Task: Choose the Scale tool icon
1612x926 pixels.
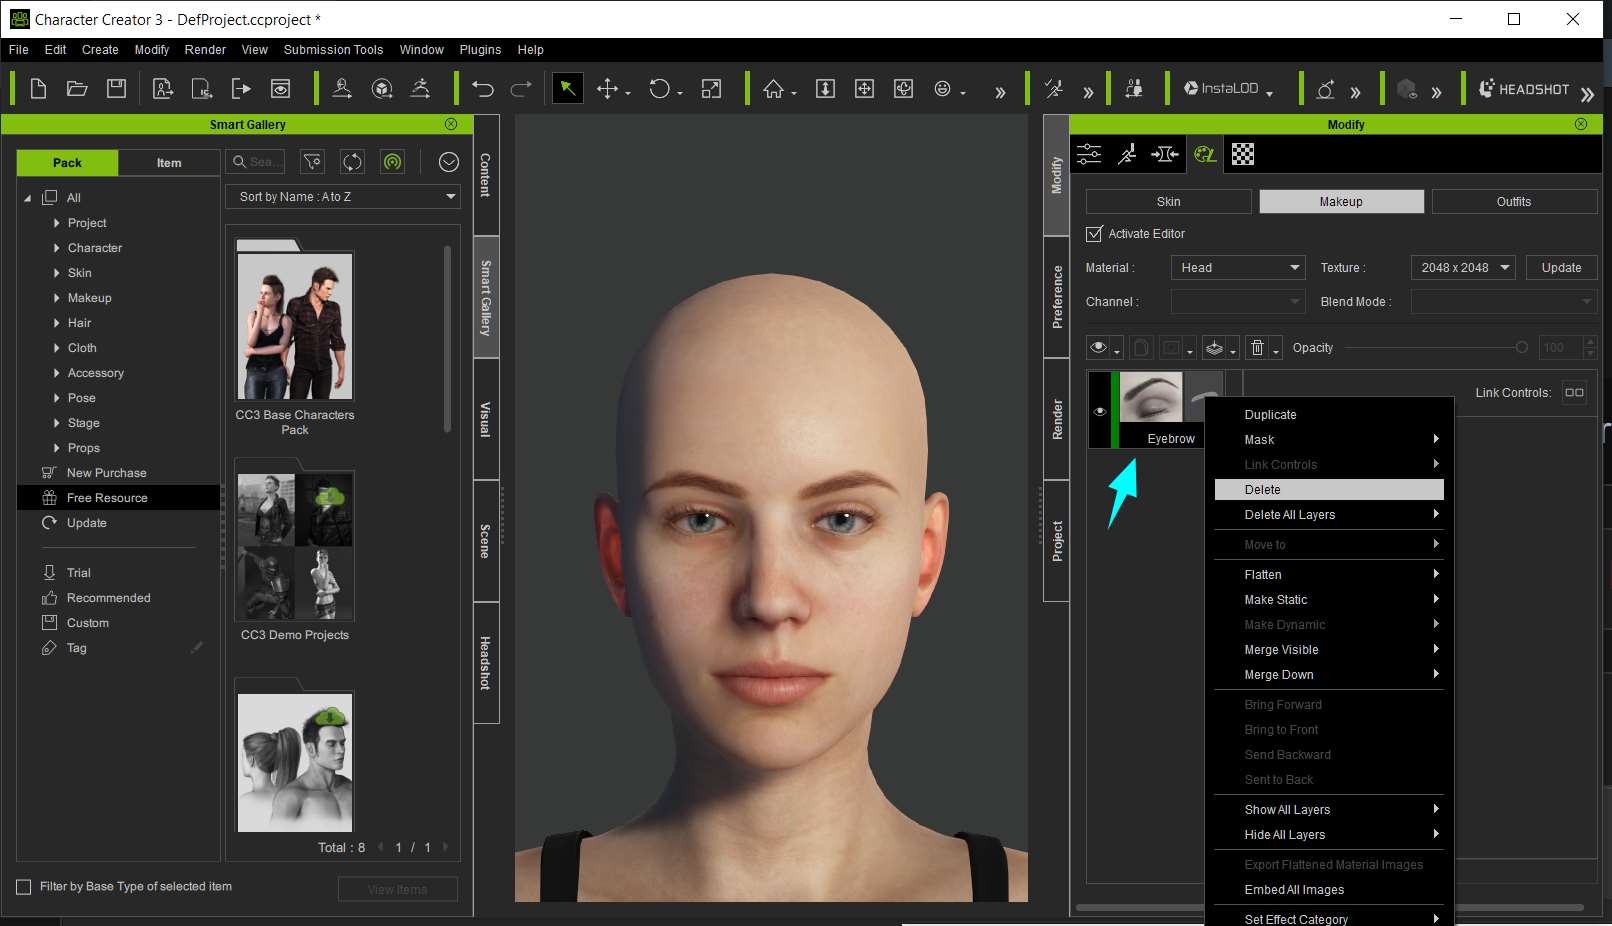Action: [711, 89]
